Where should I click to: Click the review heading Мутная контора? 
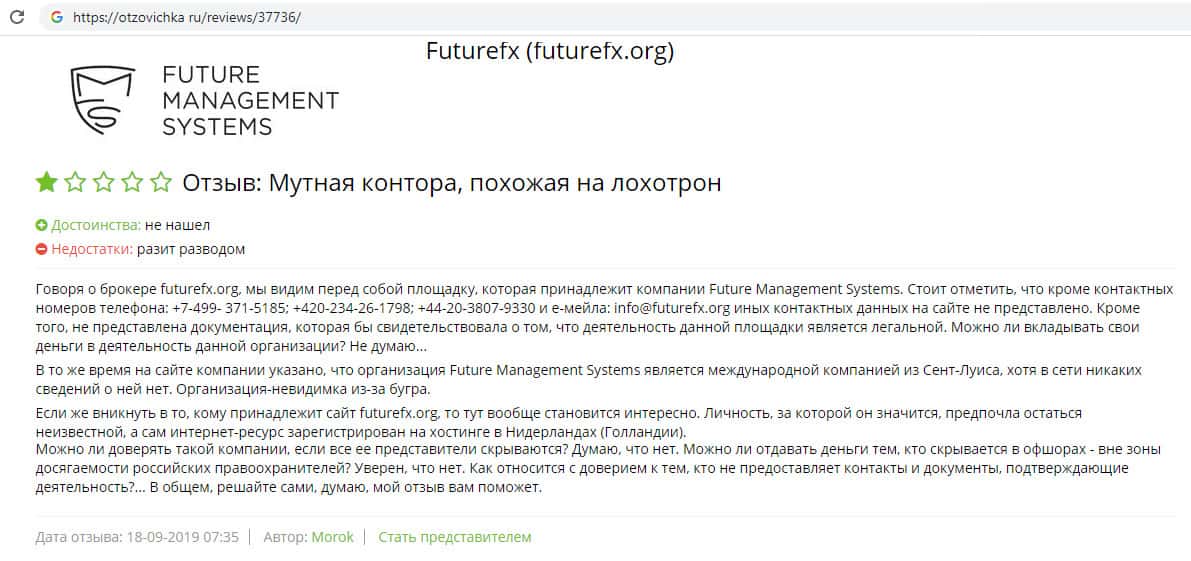coord(452,183)
